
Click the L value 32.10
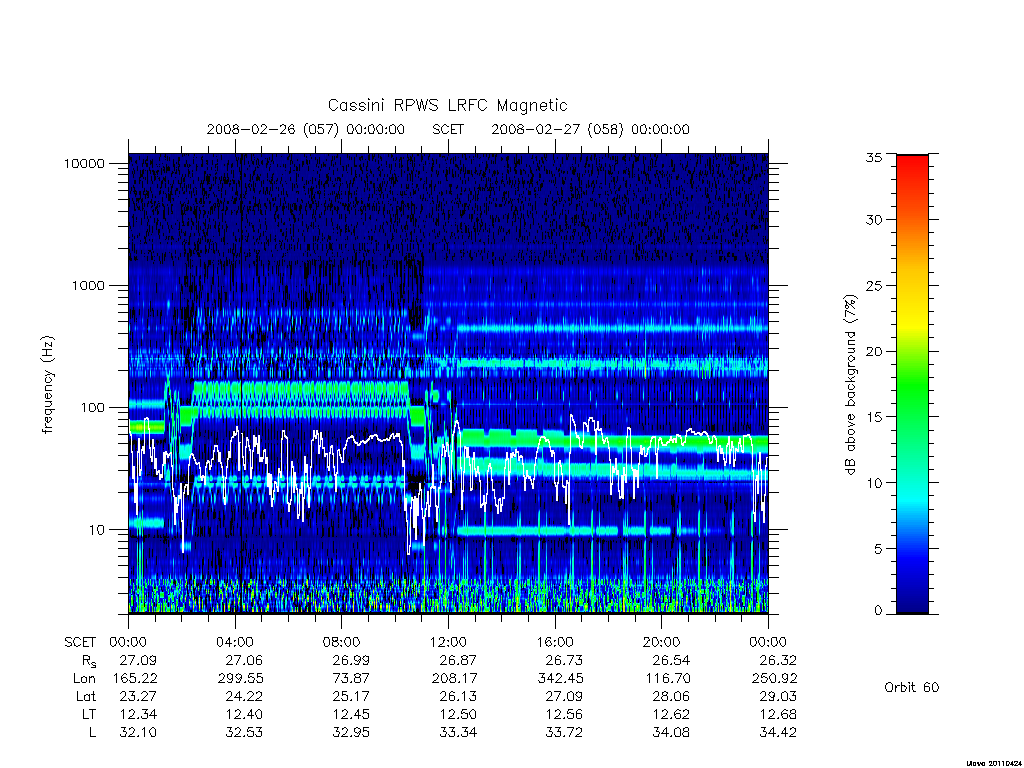tap(138, 732)
